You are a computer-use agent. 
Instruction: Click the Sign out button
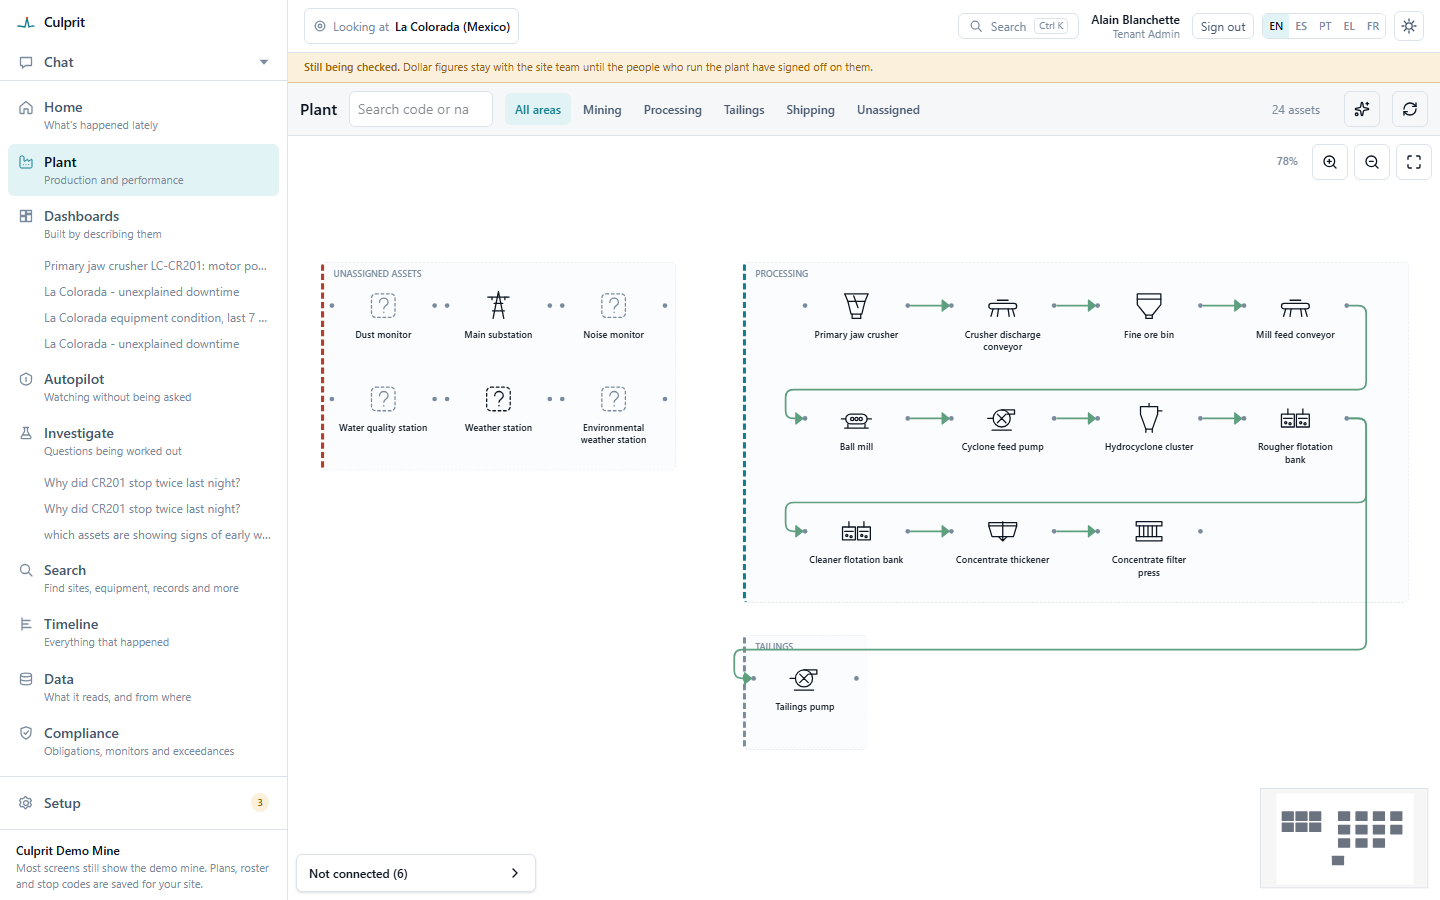click(x=1223, y=26)
